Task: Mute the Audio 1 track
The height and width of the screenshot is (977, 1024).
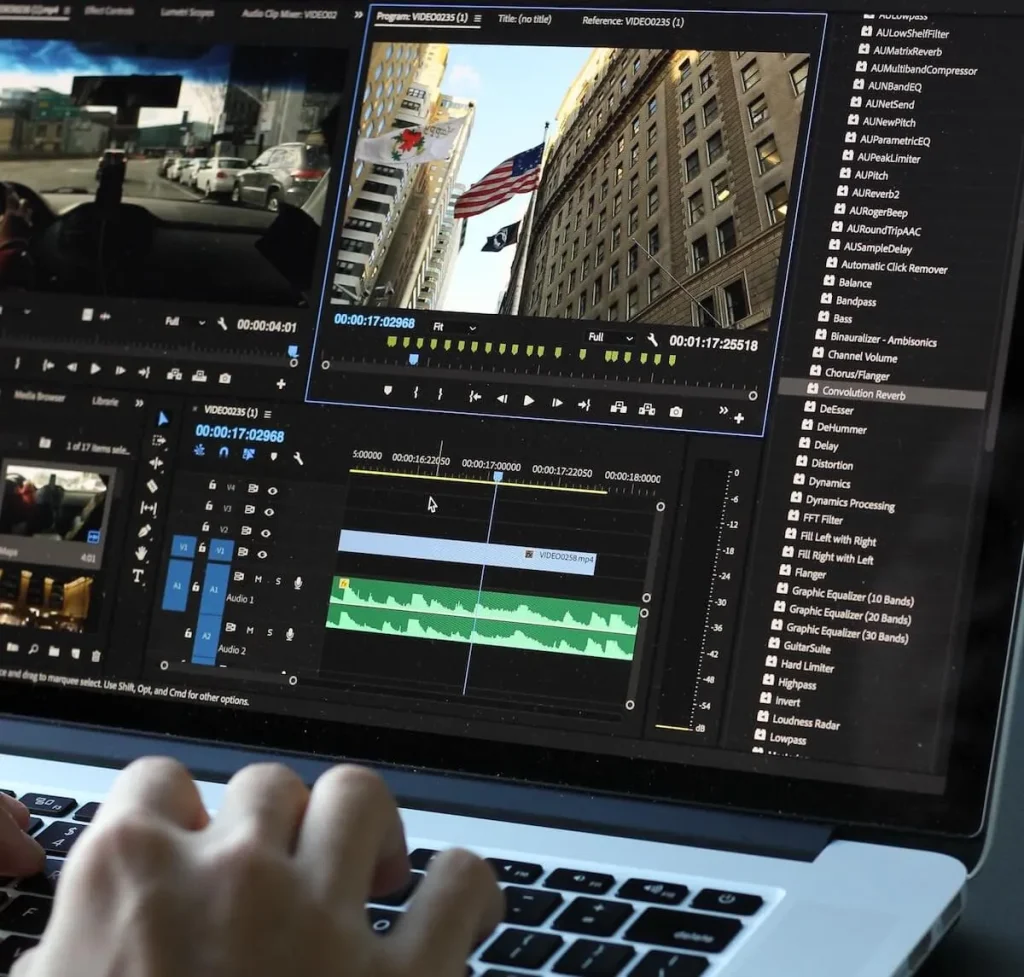Action: [257, 579]
